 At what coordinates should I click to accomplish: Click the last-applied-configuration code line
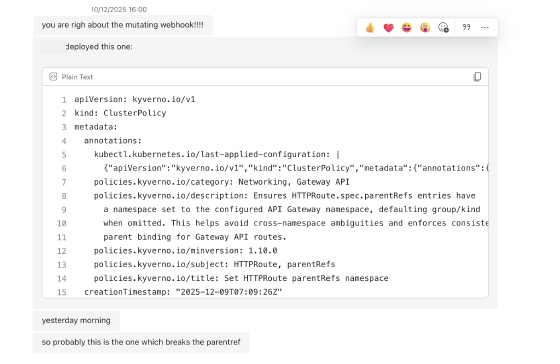(217, 154)
